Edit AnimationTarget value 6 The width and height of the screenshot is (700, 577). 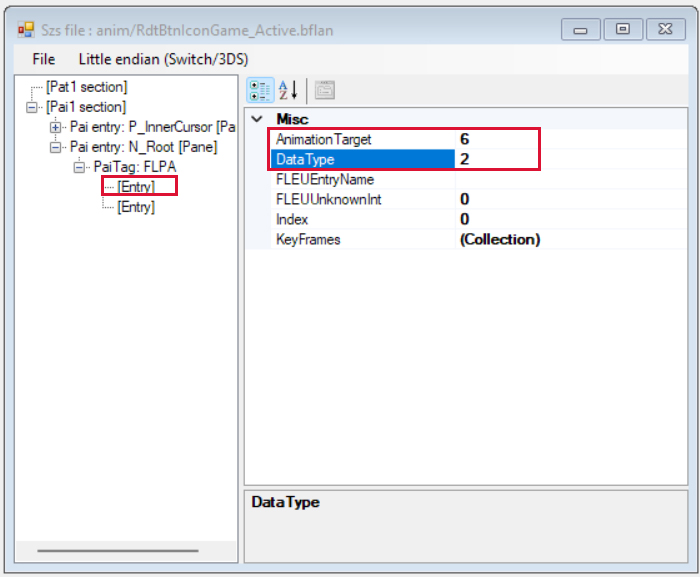click(x=571, y=139)
